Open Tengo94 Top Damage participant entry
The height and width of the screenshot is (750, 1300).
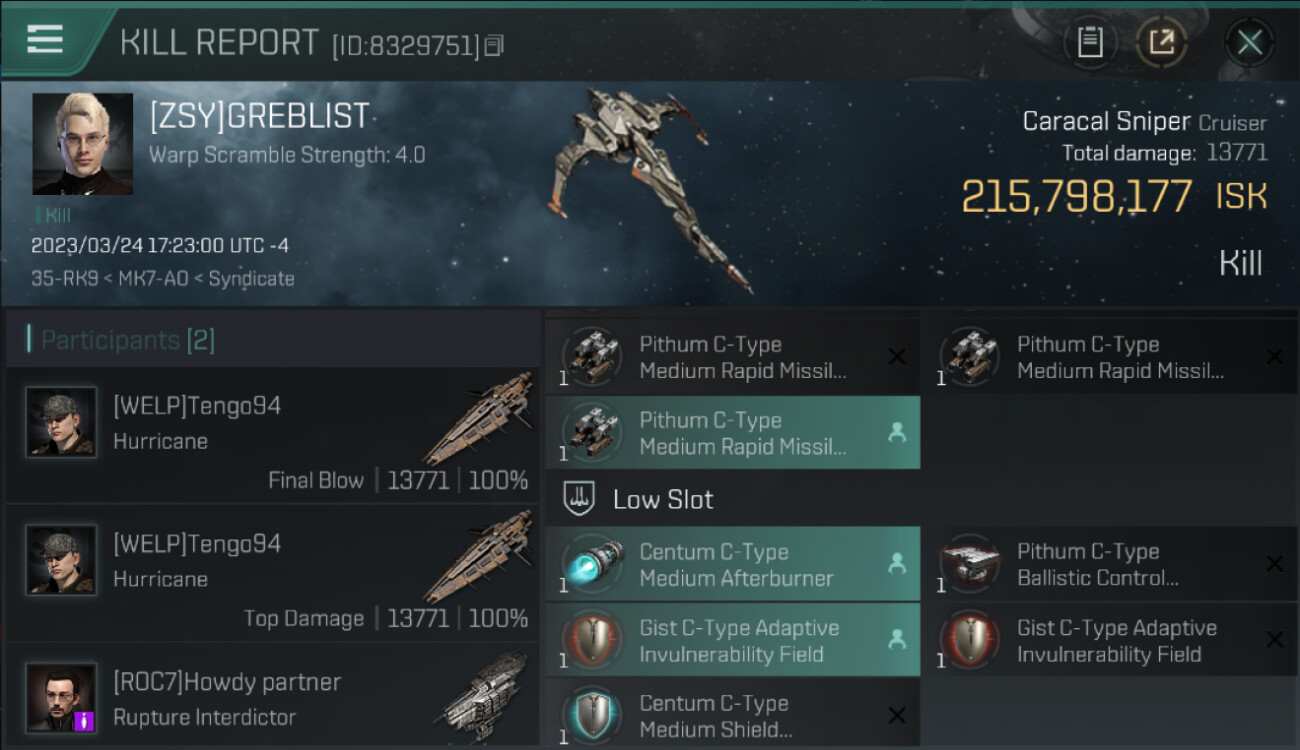coord(273,573)
